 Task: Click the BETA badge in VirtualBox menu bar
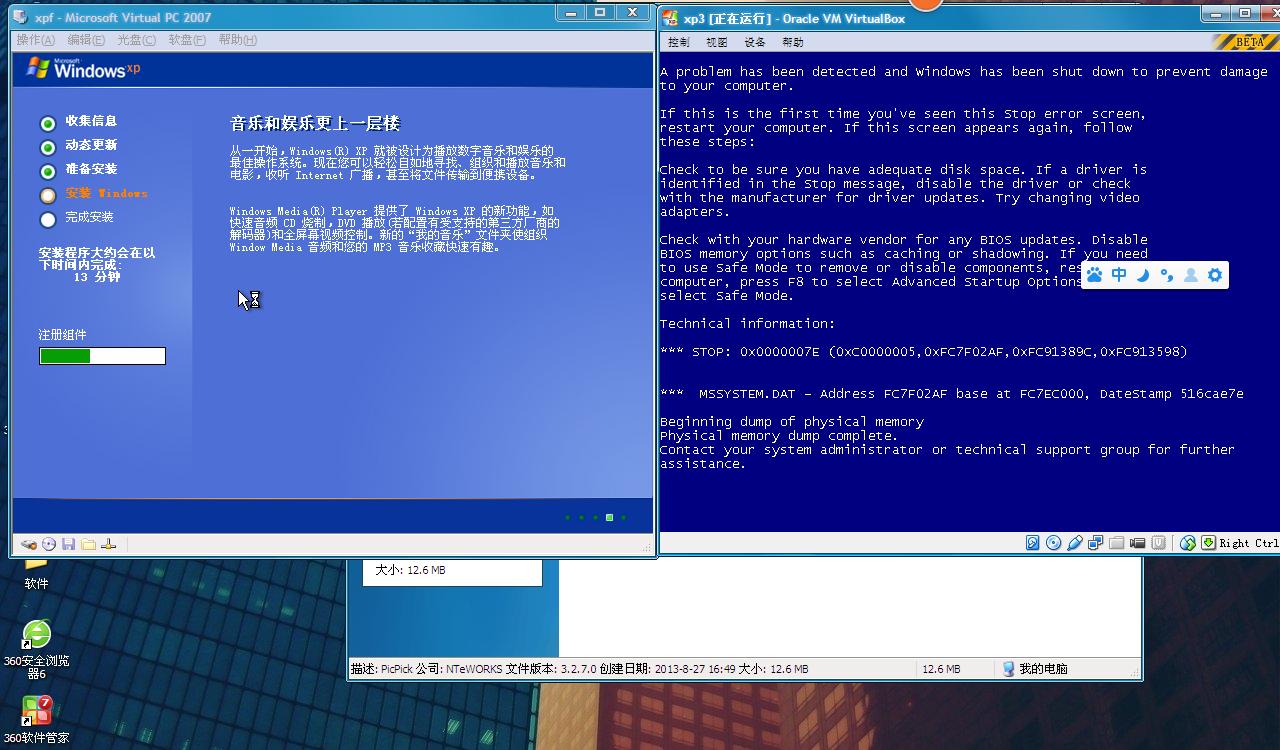1245,42
